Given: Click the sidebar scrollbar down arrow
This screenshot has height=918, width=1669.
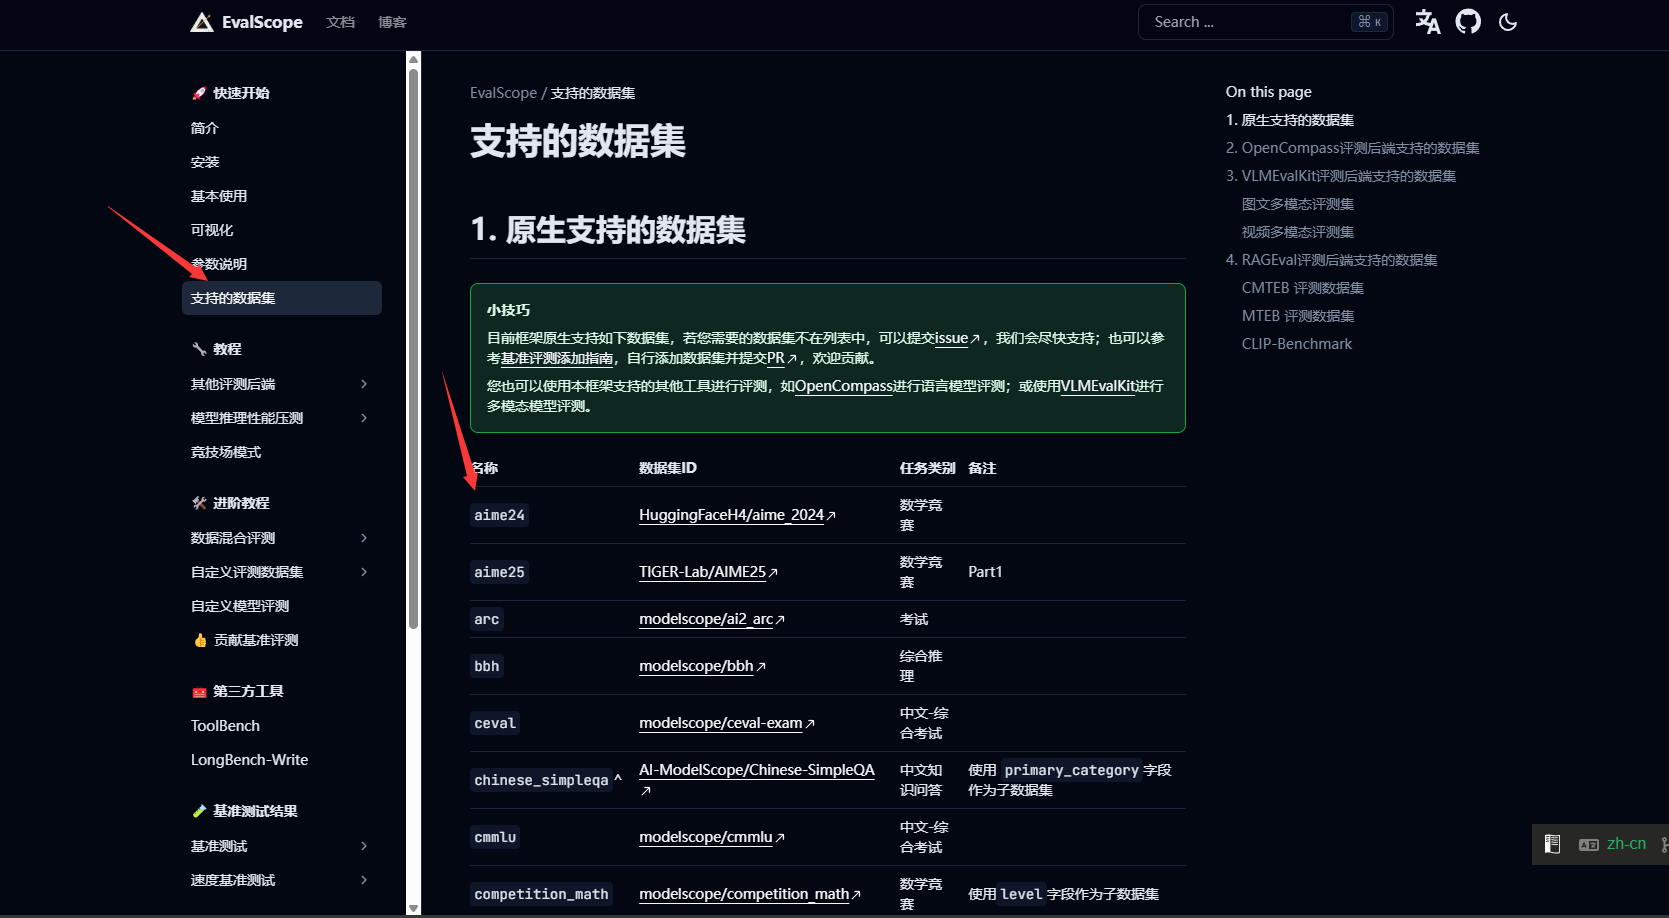Looking at the screenshot, I should 413,908.
